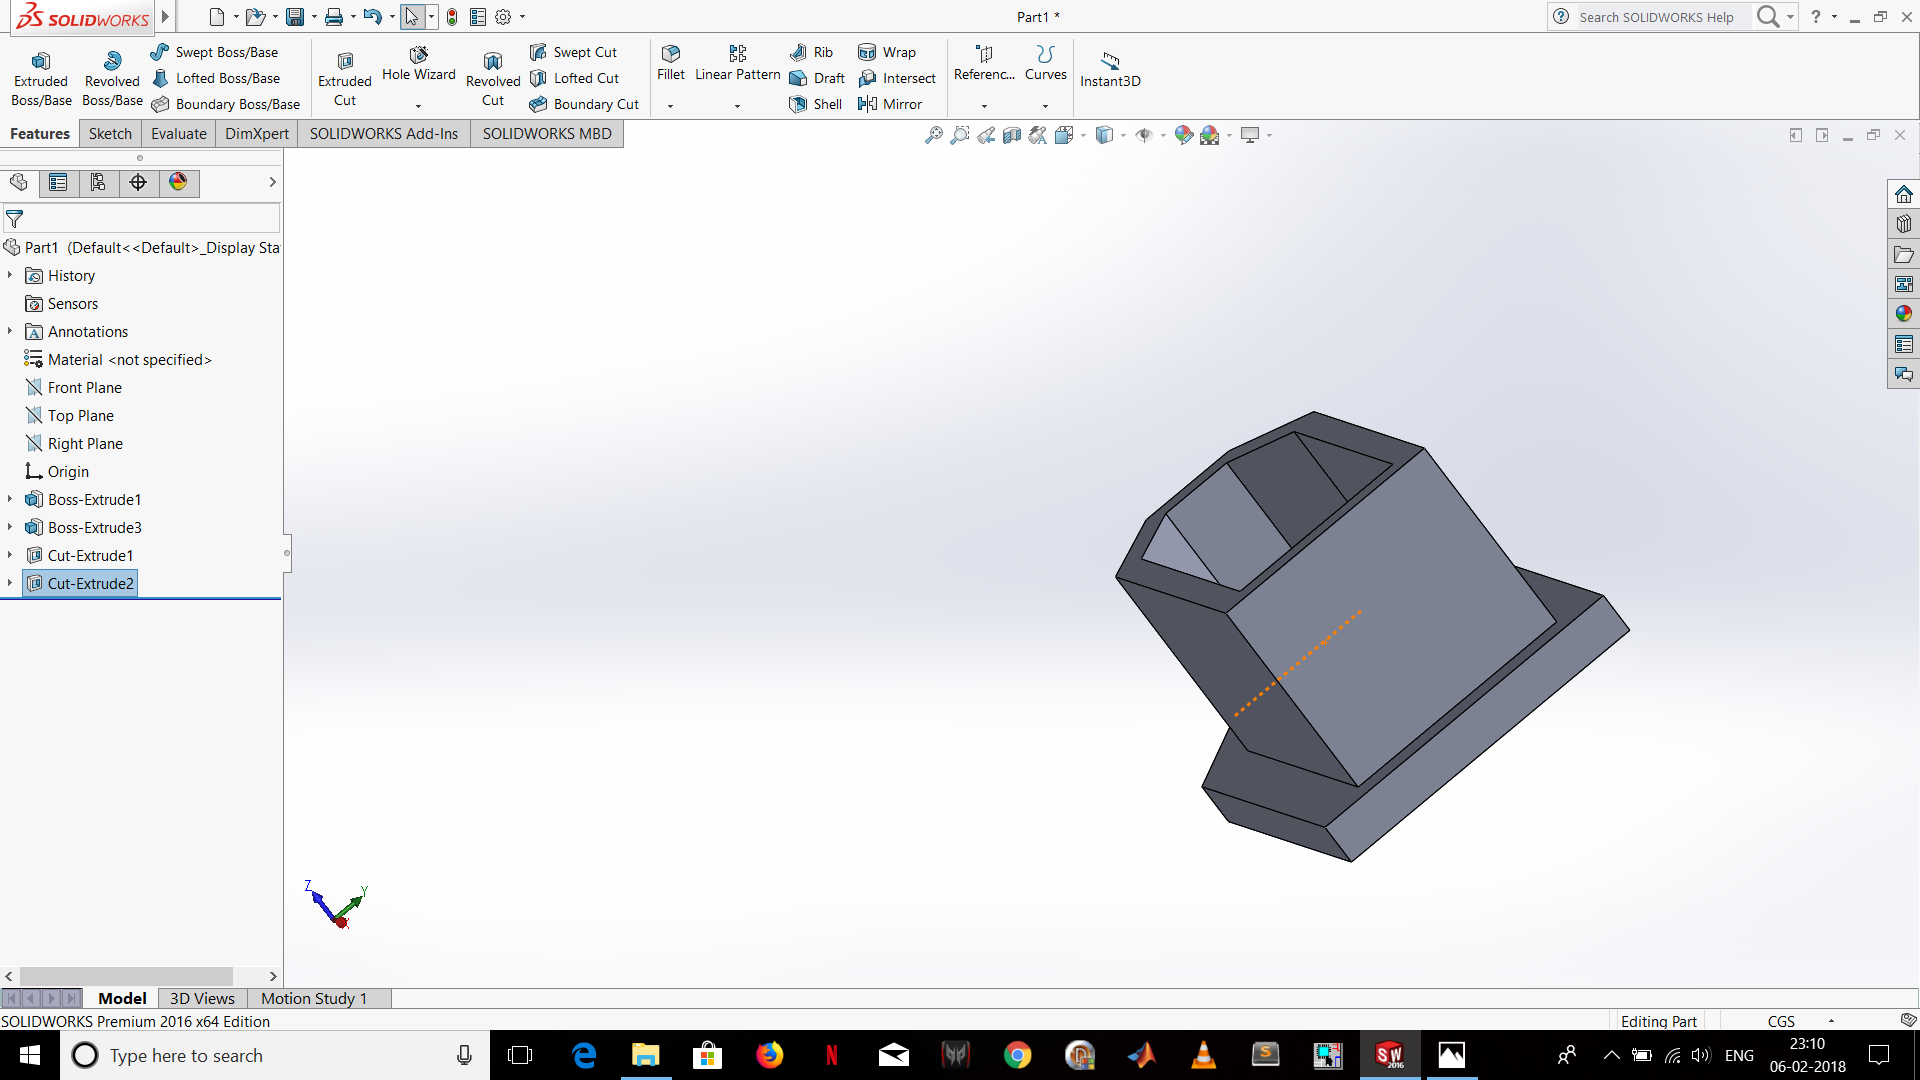Select the Shell feature
Screen dimensions: 1920x1080
pyautogui.click(x=815, y=104)
